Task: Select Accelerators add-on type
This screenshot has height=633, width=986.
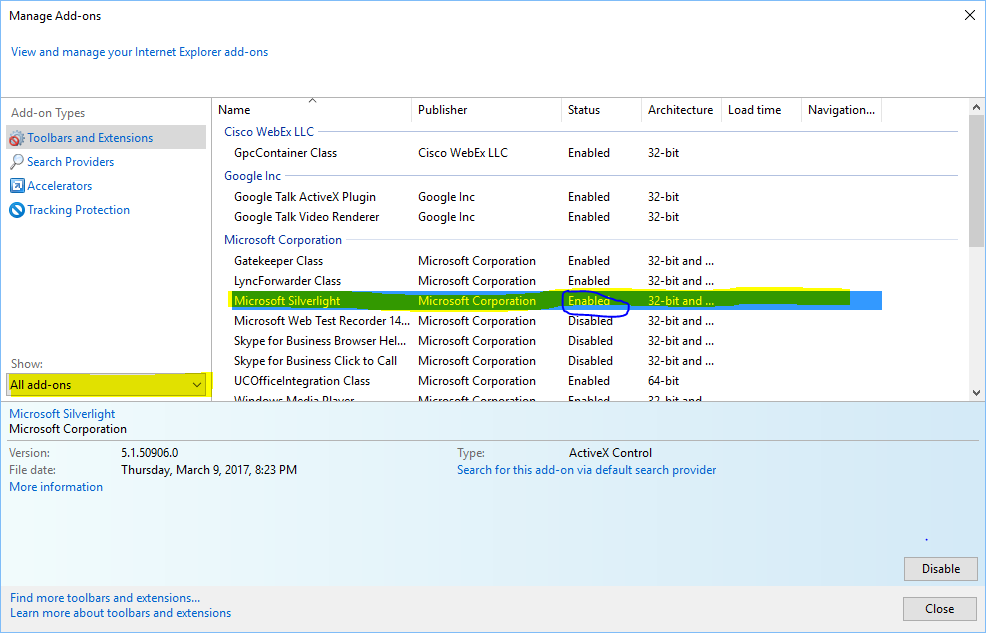Action: (x=60, y=185)
